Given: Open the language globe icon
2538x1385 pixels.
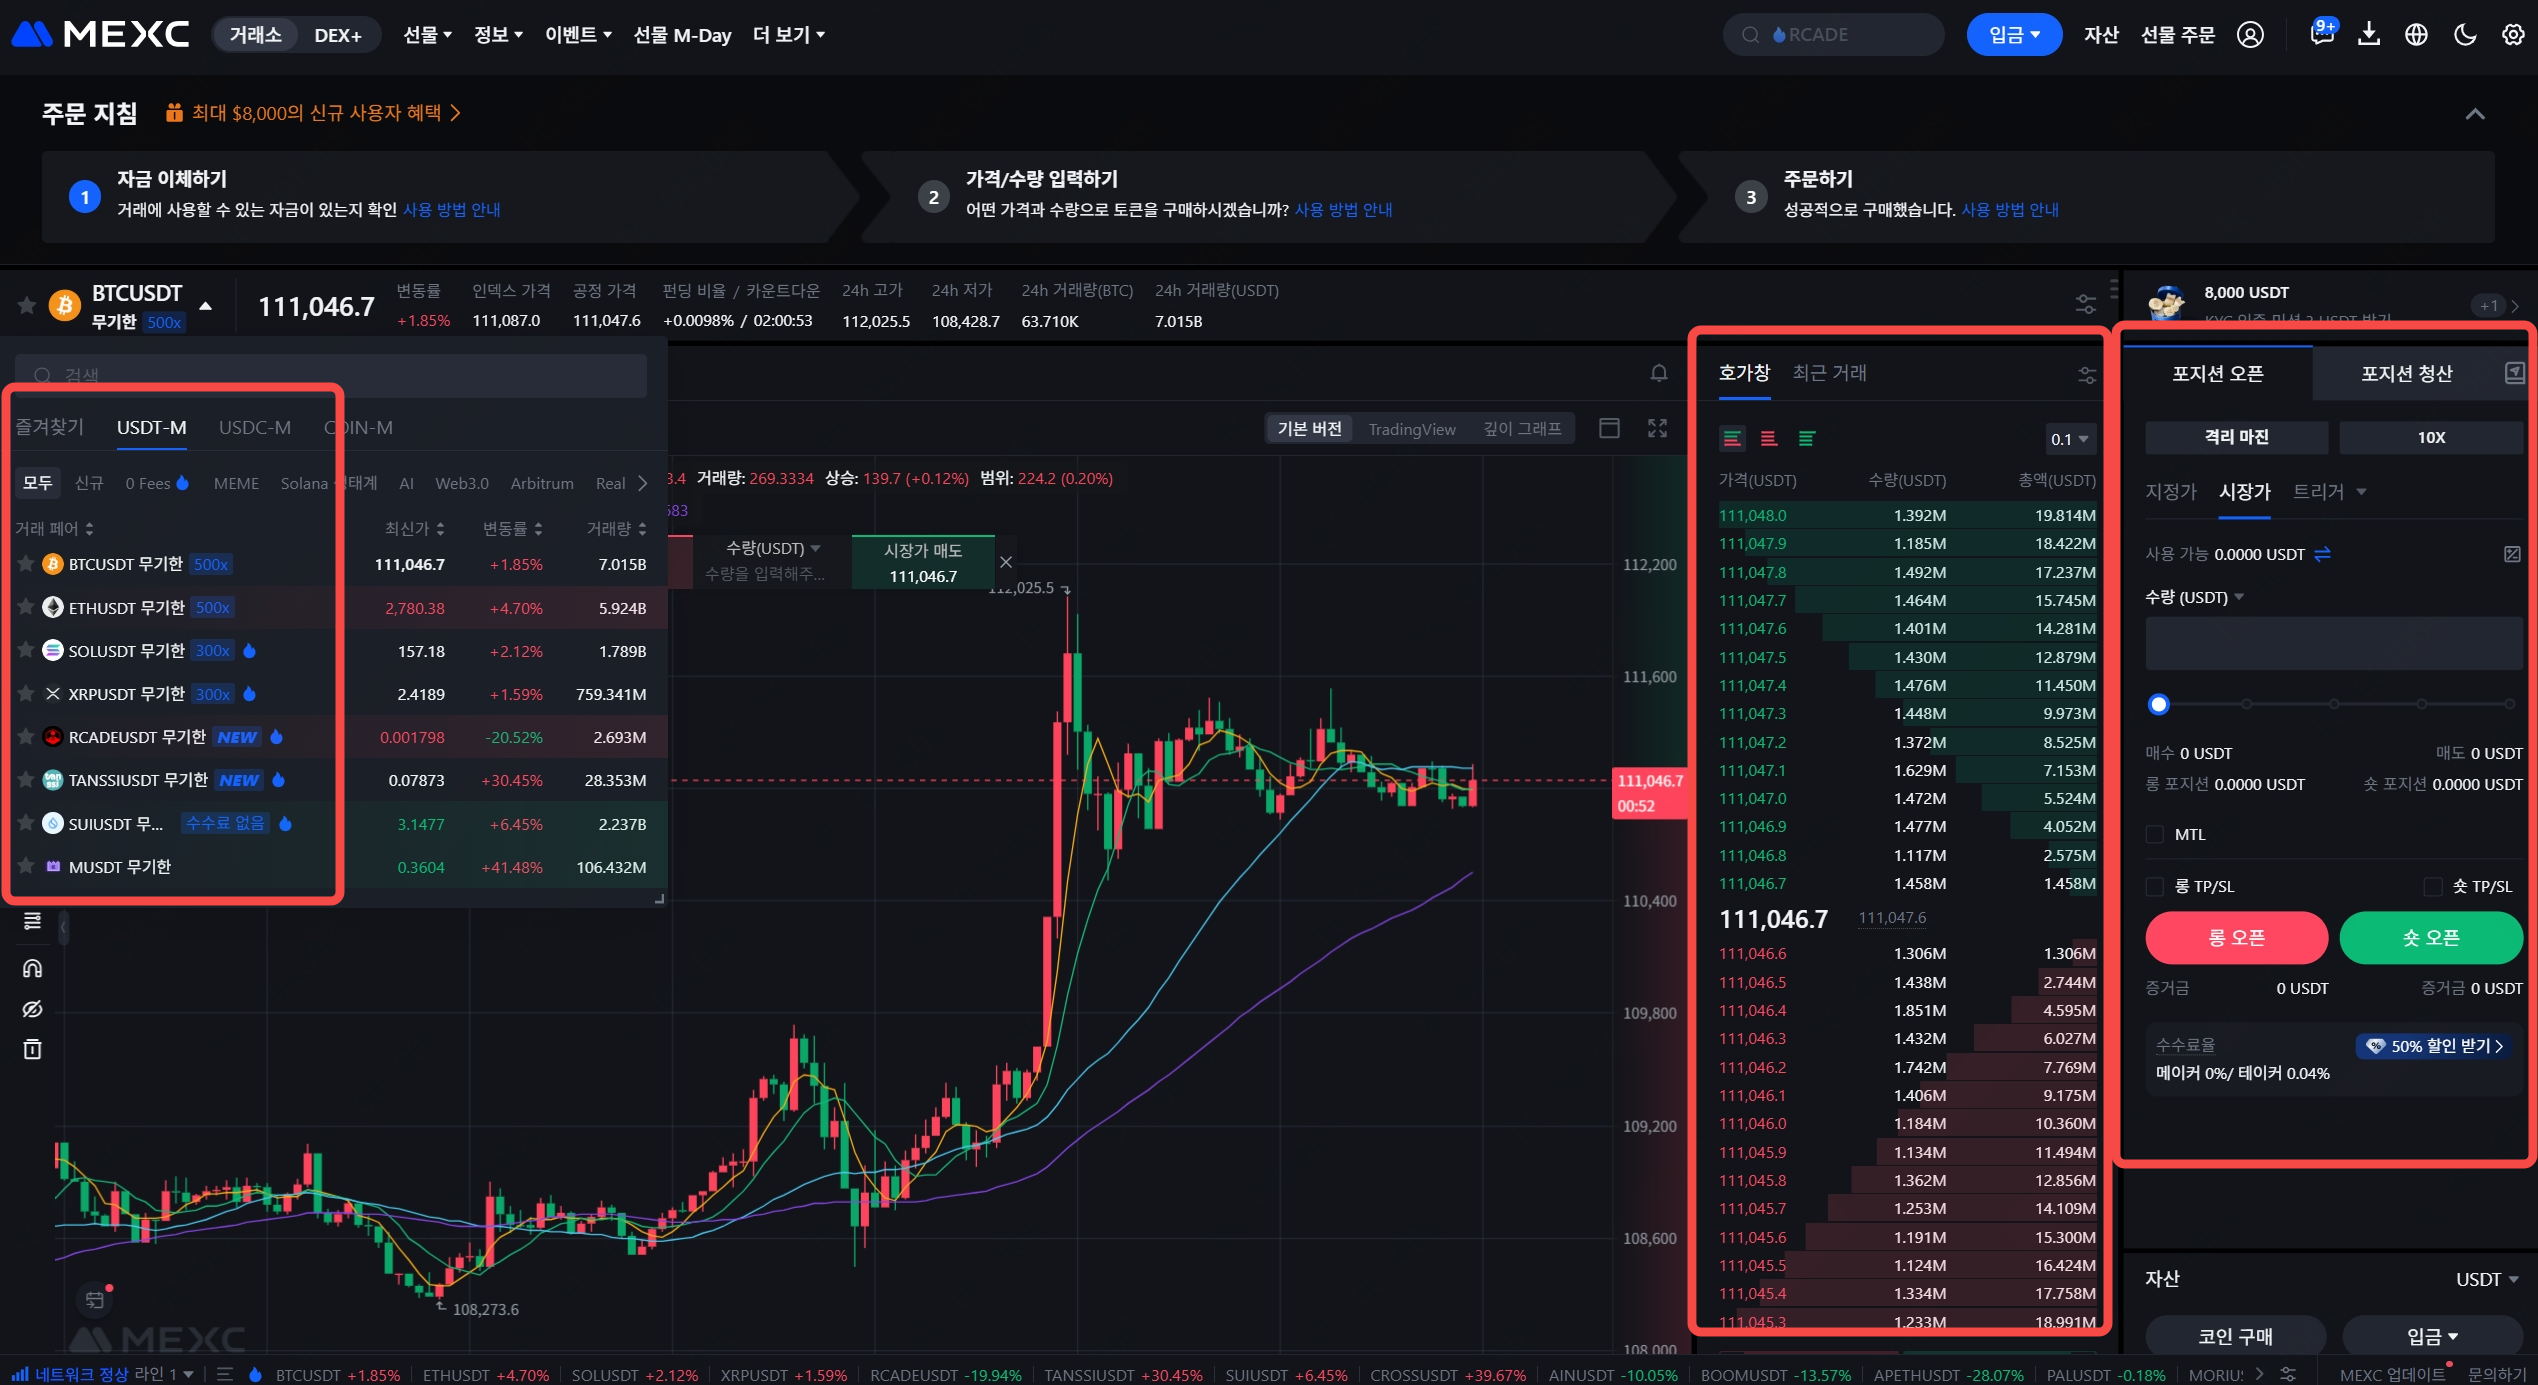Looking at the screenshot, I should tap(2417, 35).
